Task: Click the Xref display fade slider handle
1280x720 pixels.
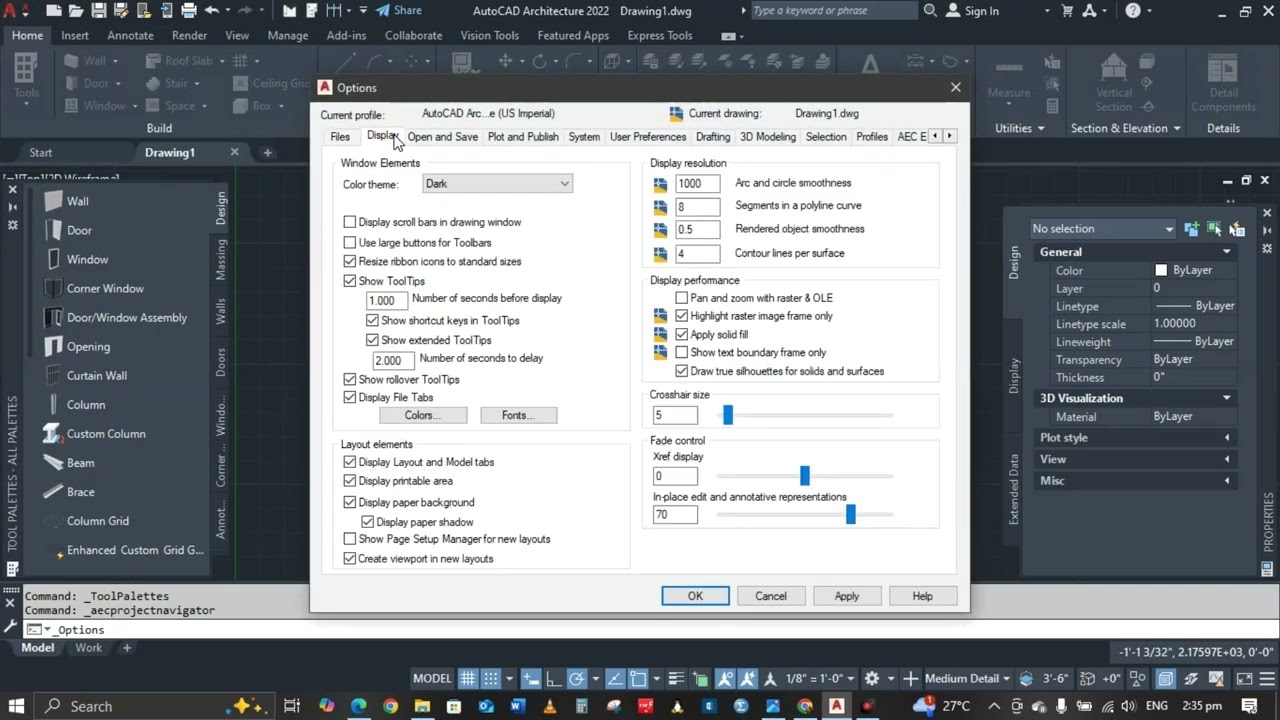Action: click(804, 476)
